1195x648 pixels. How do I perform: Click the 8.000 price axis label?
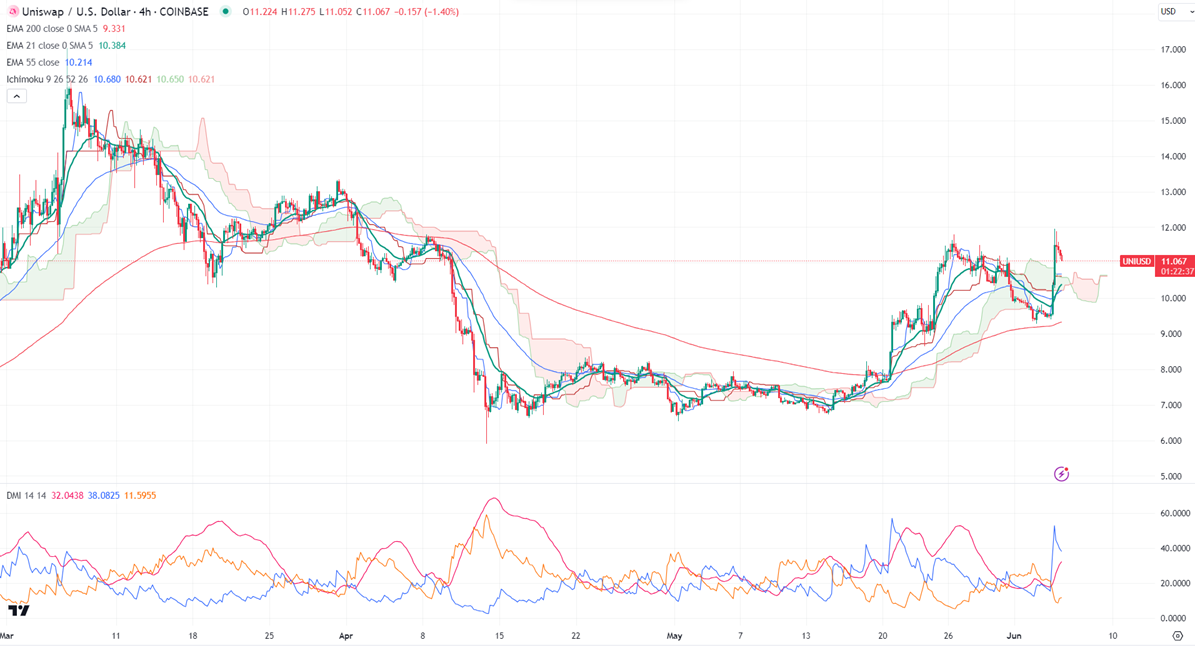tap(1173, 370)
